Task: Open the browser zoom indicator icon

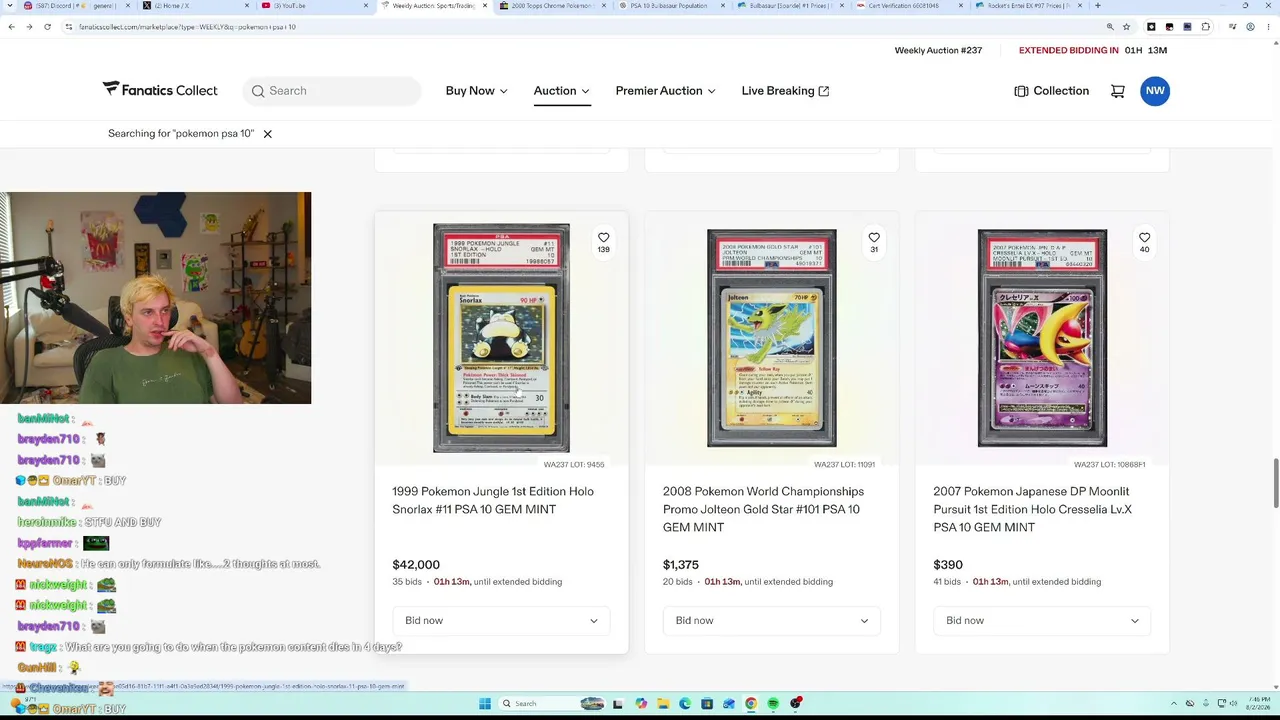Action: point(1110,27)
